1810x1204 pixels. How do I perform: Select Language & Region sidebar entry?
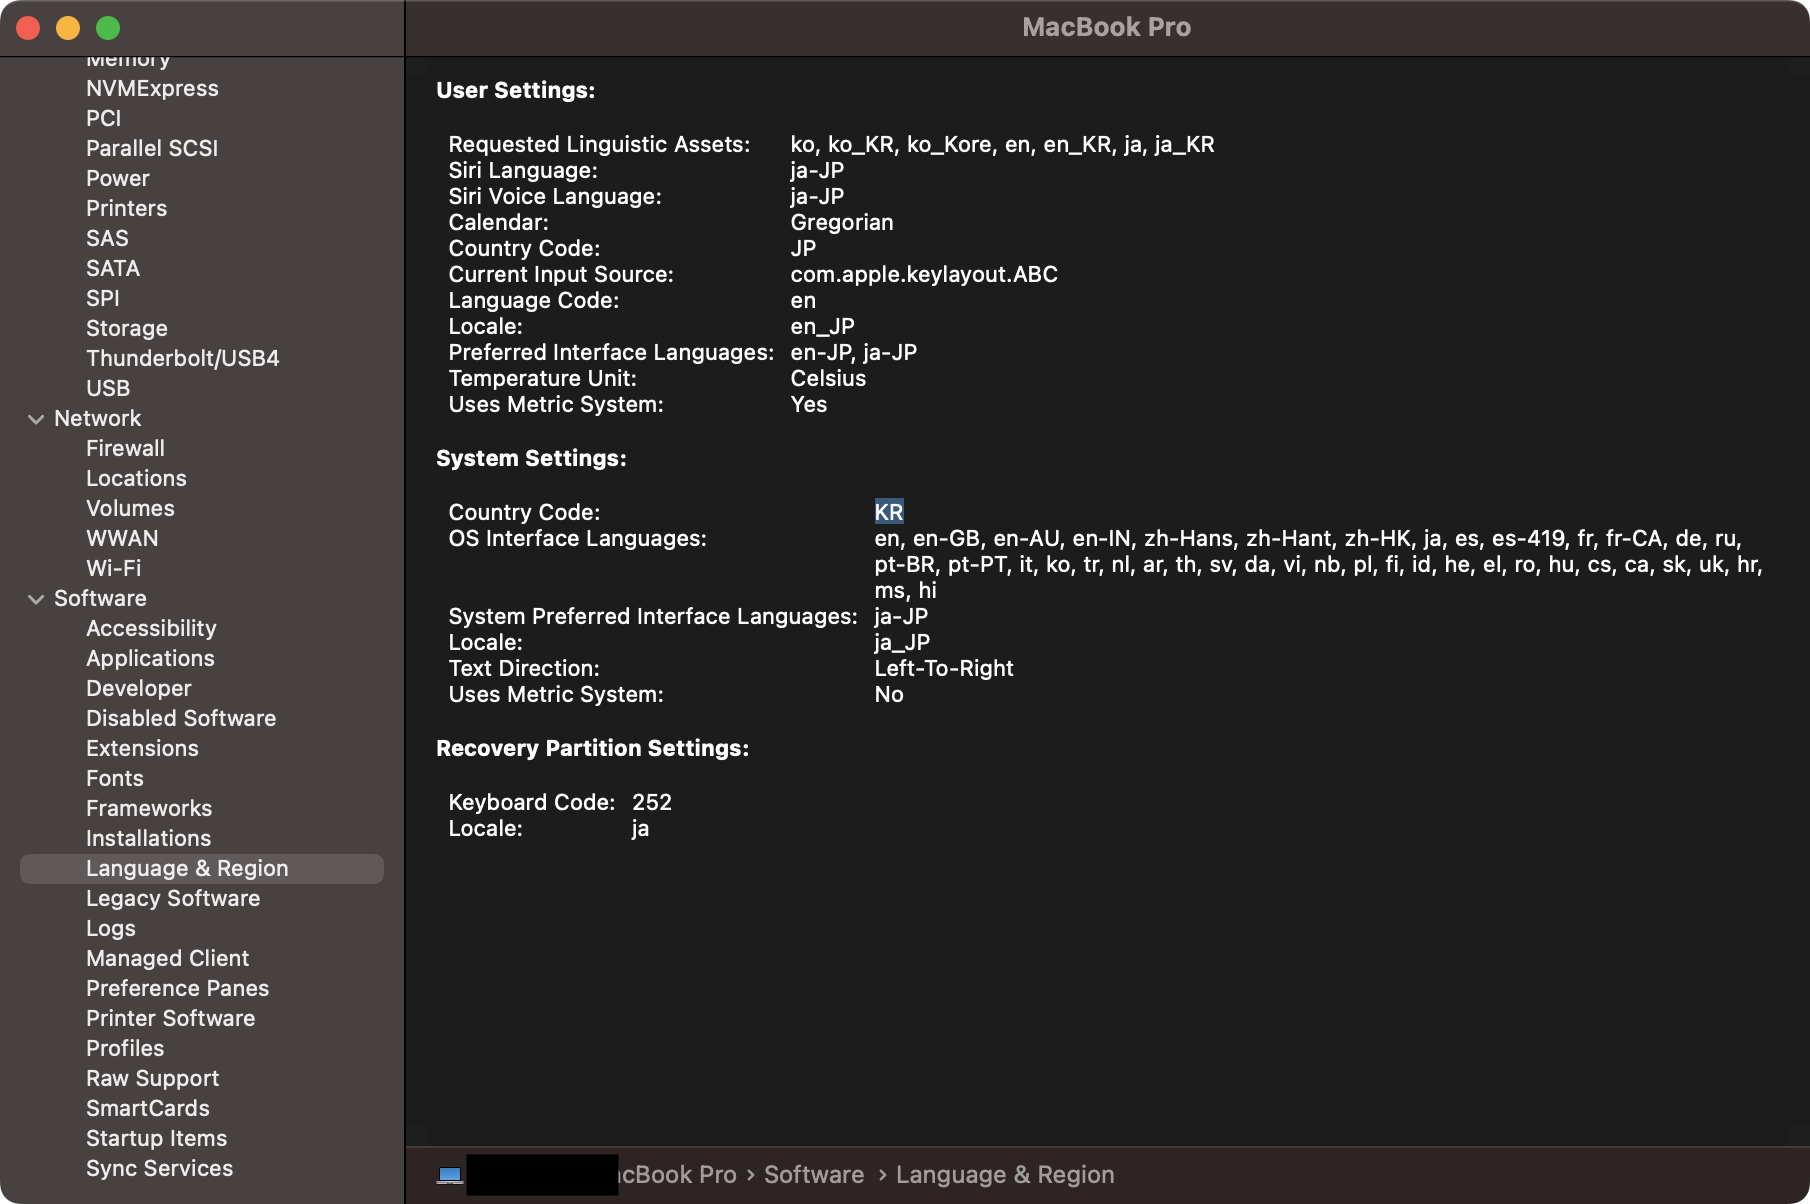click(201, 869)
